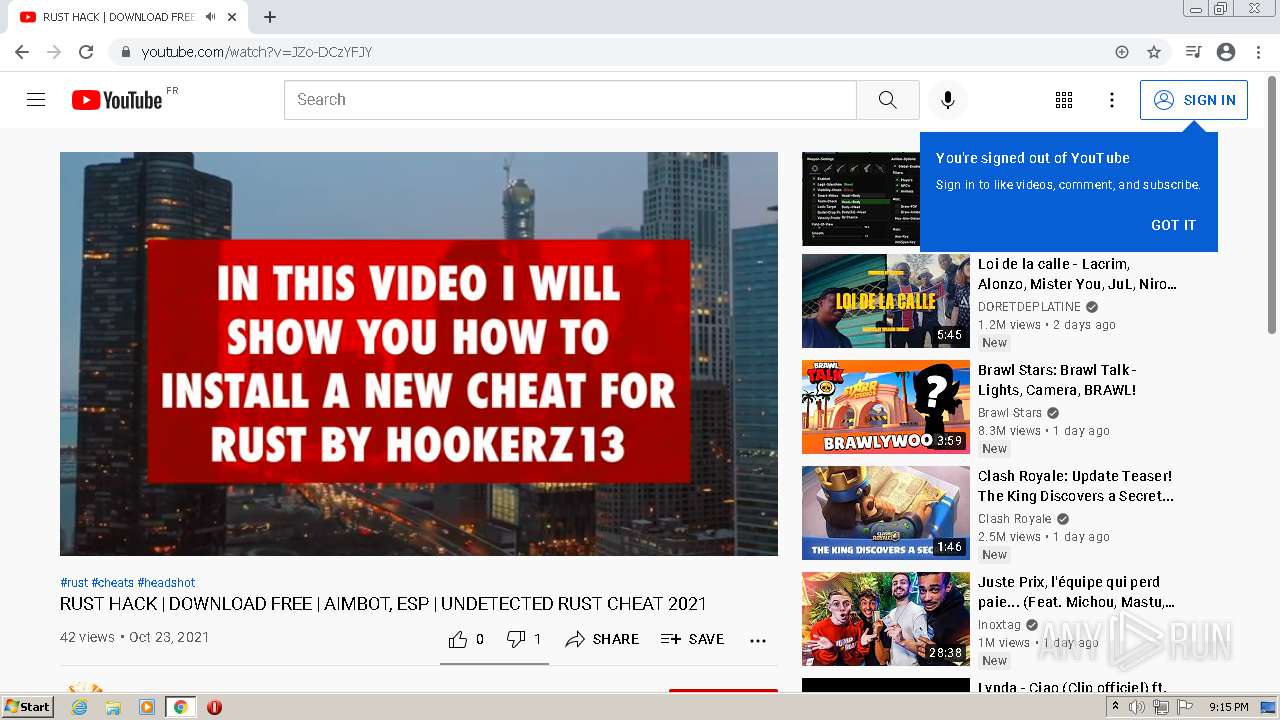Open 'Brawl Stars: Brawl Talk' title
1280x720 pixels.
click(x=1057, y=380)
